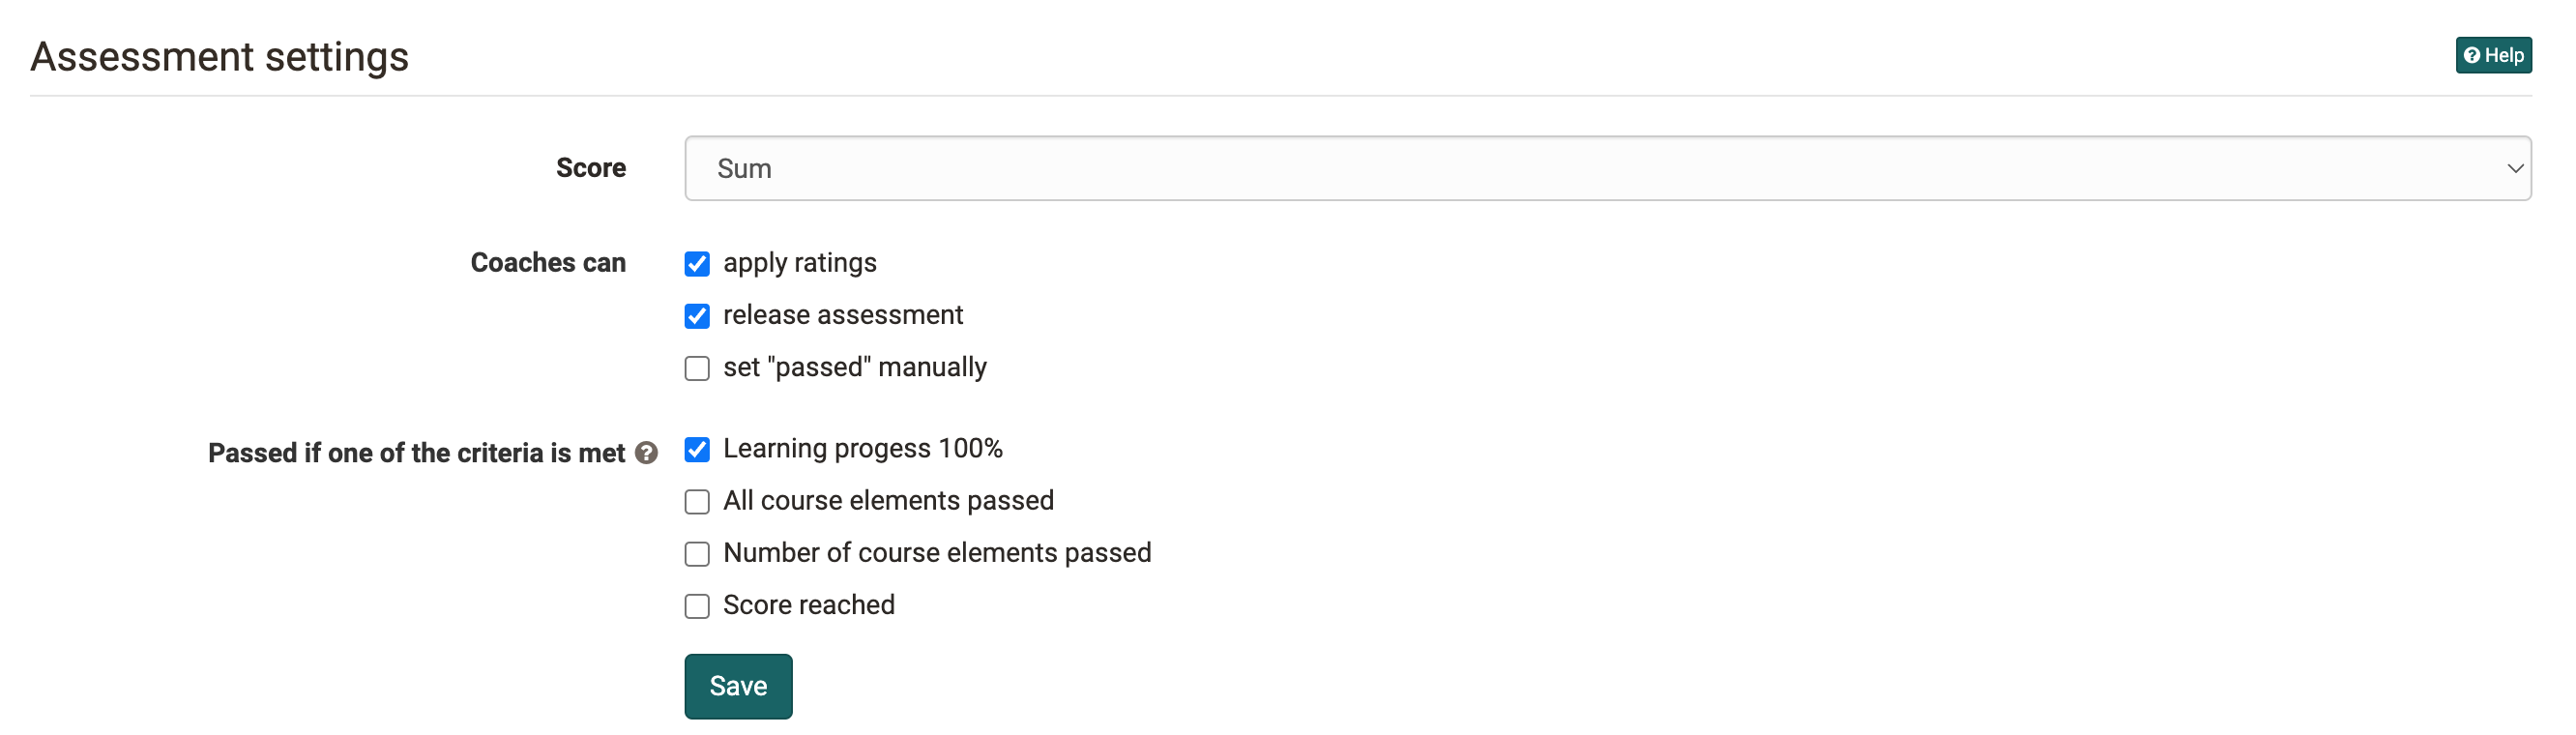Enable the Score reached criterion
Viewport: 2576px width, 735px height.
(x=697, y=606)
